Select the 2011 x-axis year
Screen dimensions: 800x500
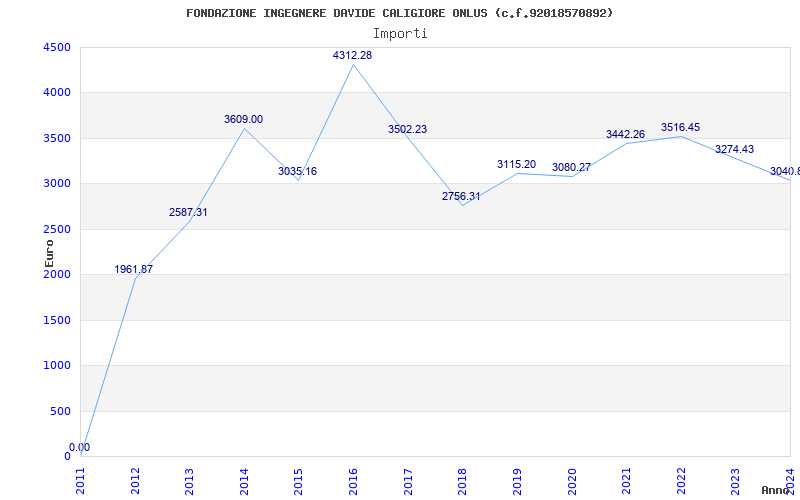tap(81, 481)
